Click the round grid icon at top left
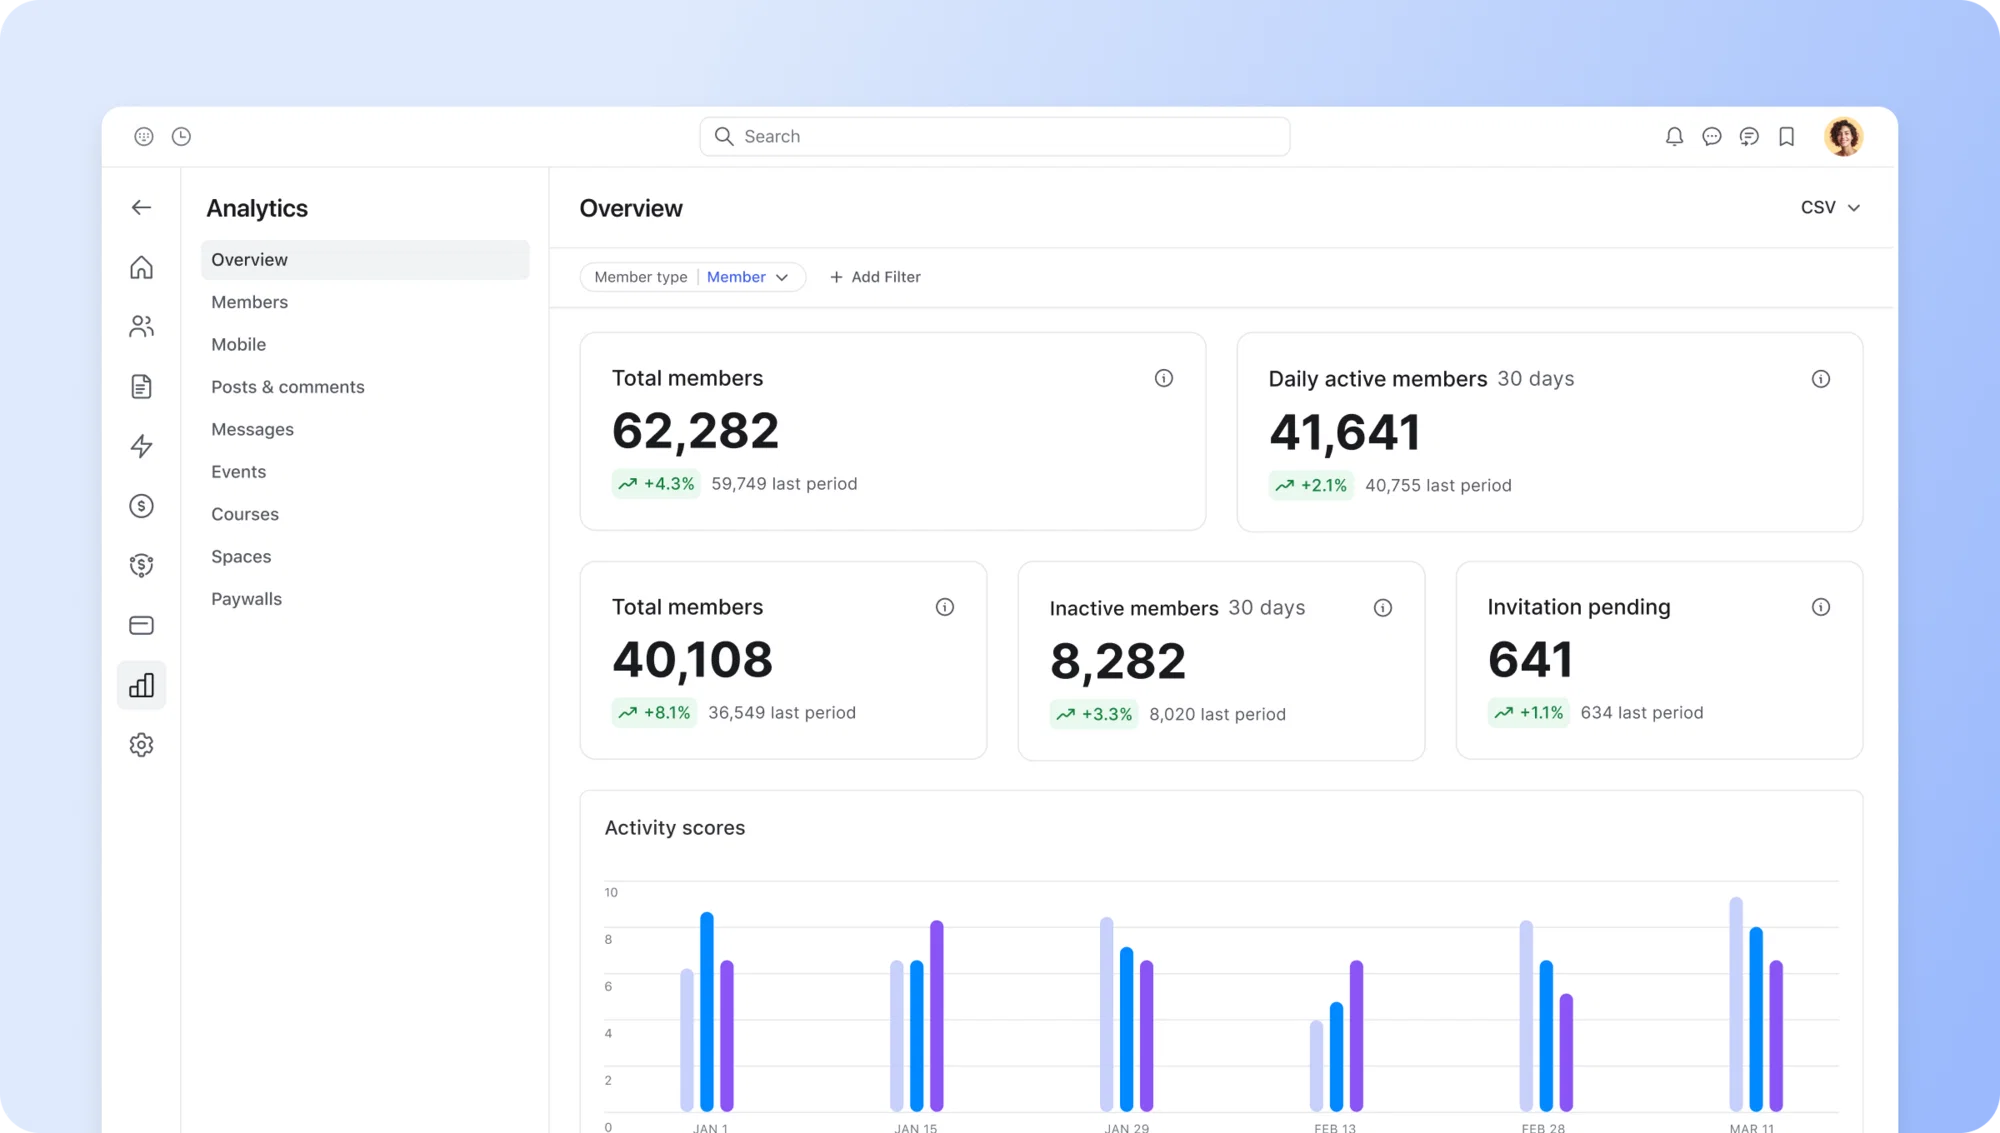Image resolution: width=2000 pixels, height=1133 pixels. [144, 136]
